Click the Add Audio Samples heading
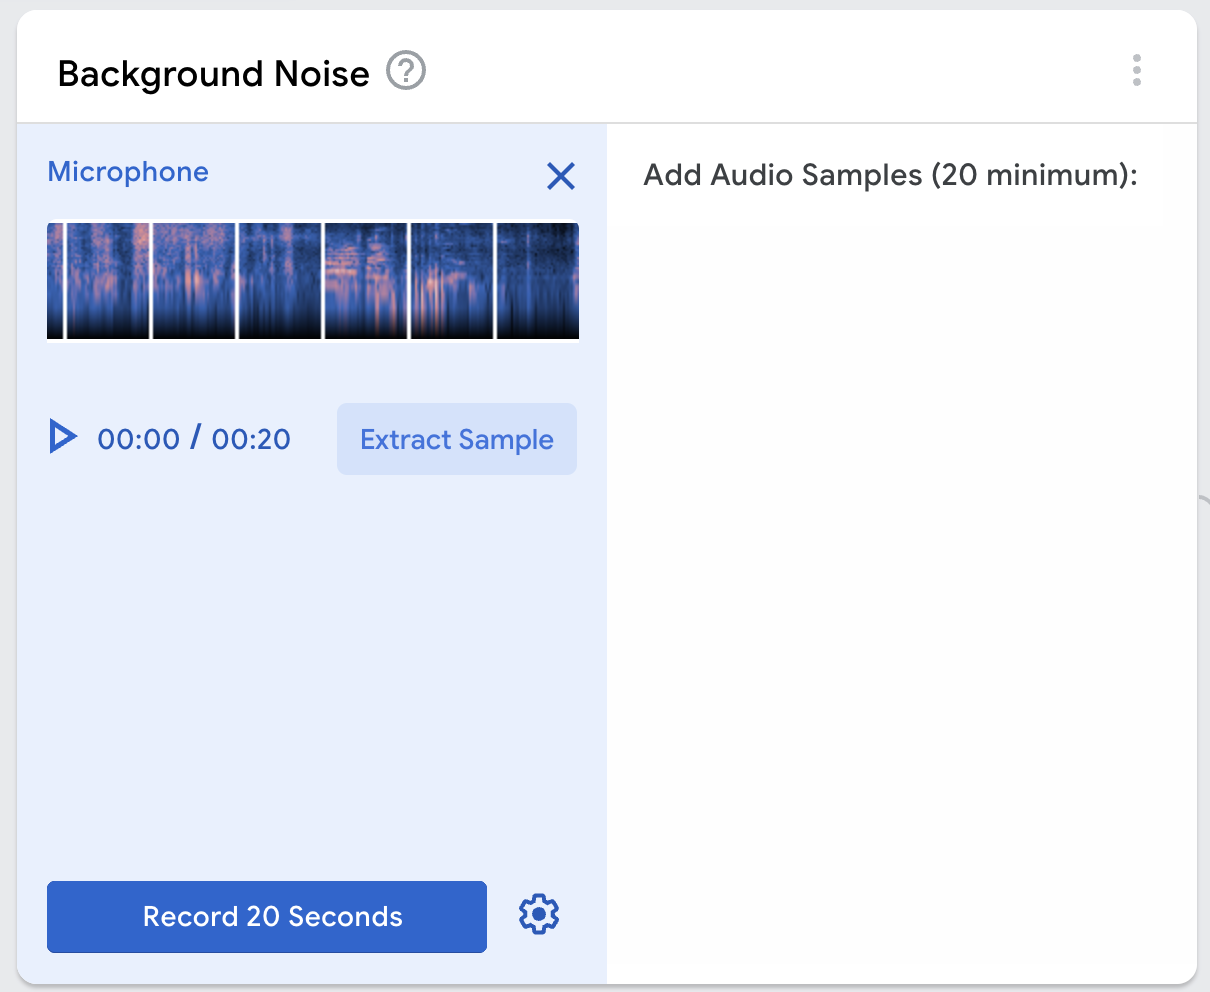This screenshot has height=992, width=1210. (x=888, y=173)
